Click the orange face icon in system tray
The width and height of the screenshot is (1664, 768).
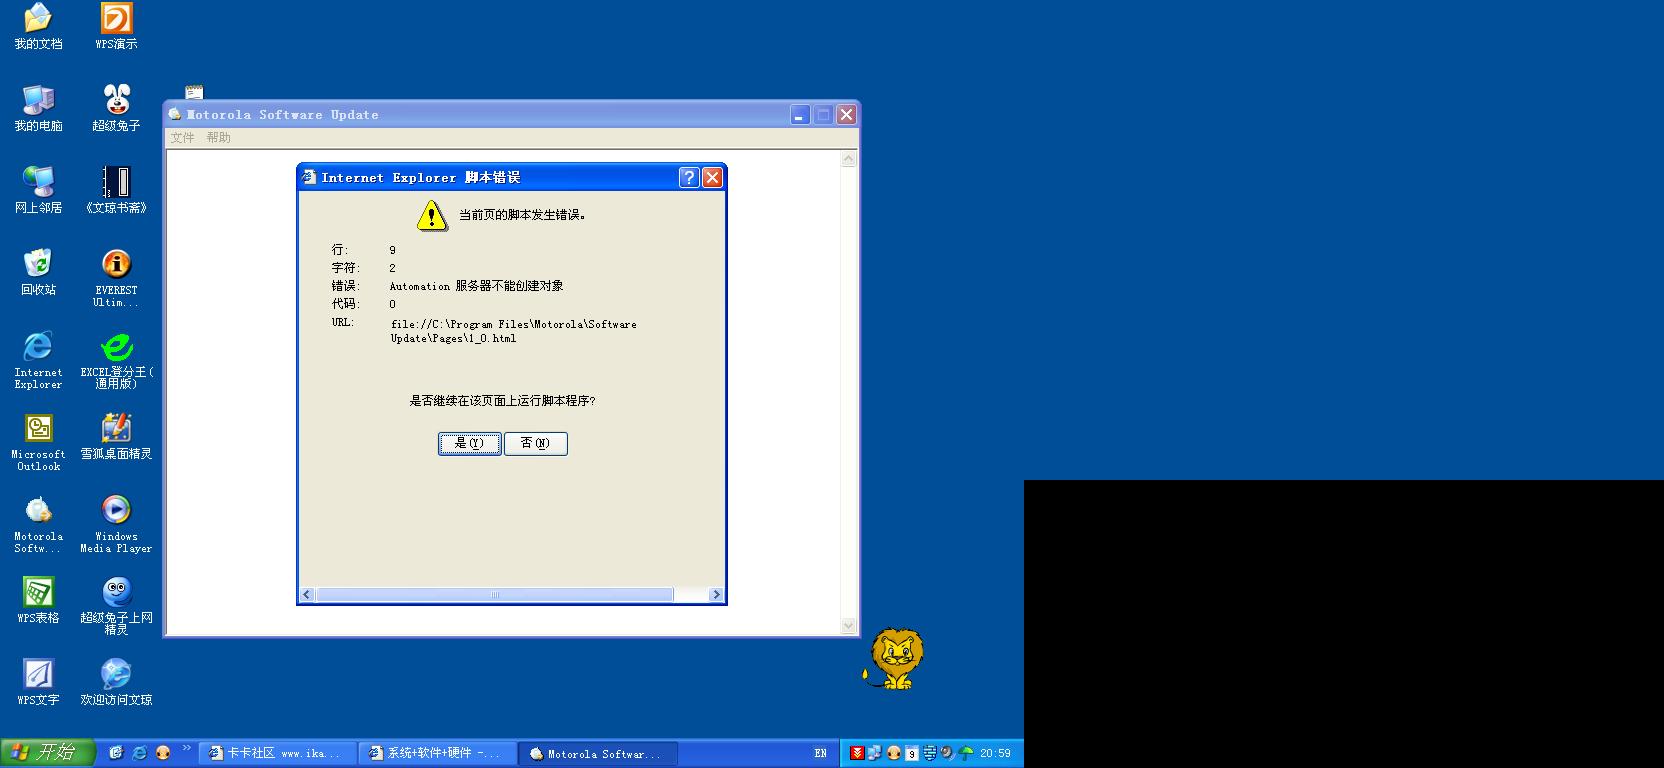[893, 753]
